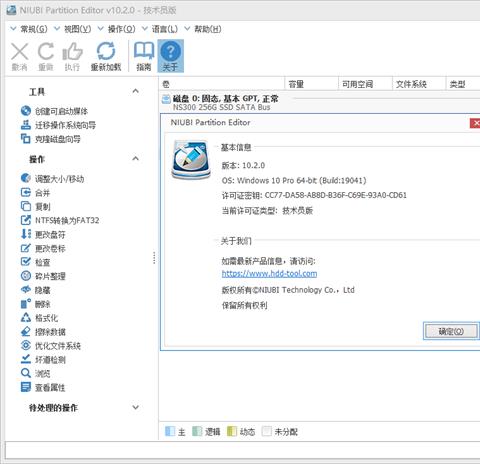The height and width of the screenshot is (464, 480).
Task: Expand the 待处理的操作 section
Action: pyautogui.click(x=135, y=407)
